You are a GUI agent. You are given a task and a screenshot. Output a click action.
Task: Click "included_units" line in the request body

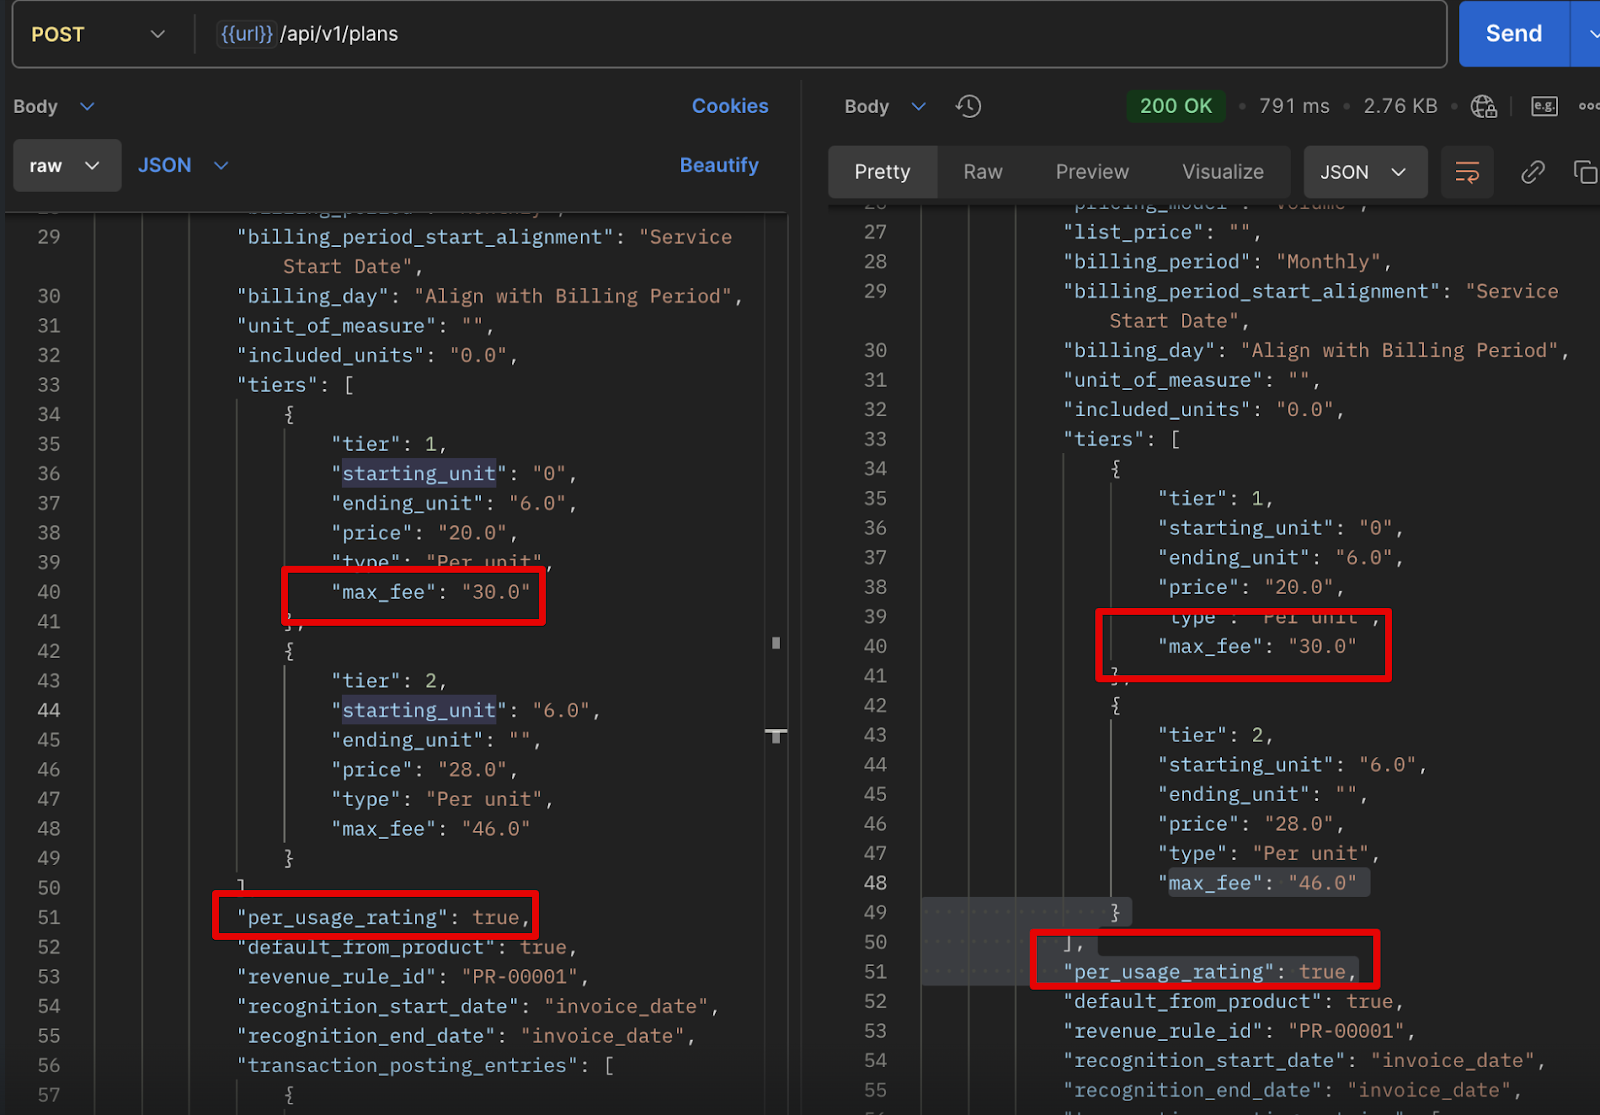378,355
